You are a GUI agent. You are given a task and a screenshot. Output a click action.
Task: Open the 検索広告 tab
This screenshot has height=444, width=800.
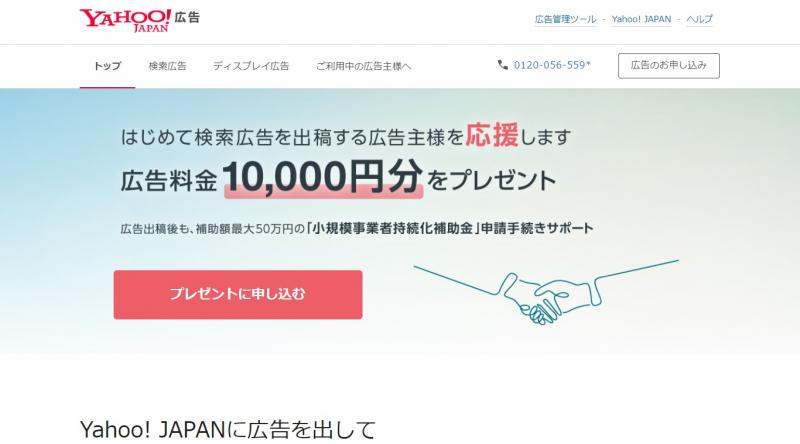coord(167,66)
